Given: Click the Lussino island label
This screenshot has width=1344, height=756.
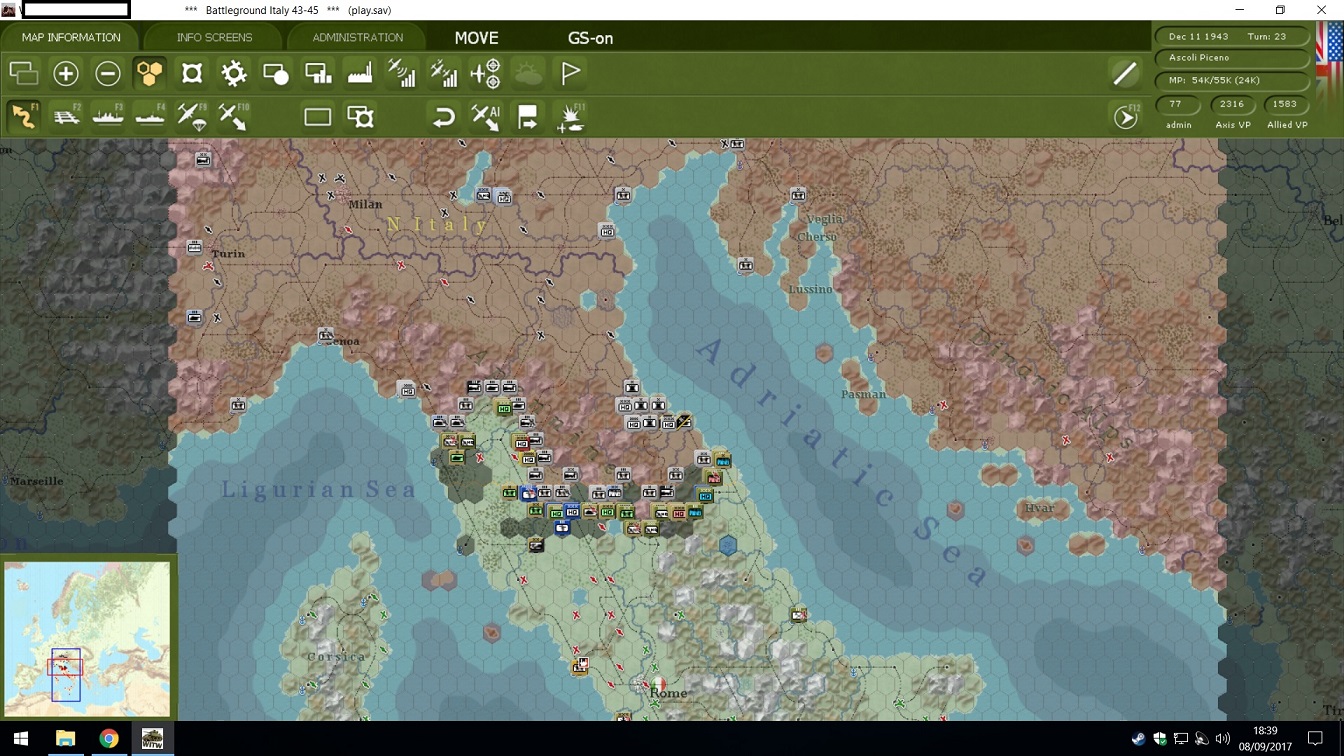Looking at the screenshot, I should click(810, 290).
